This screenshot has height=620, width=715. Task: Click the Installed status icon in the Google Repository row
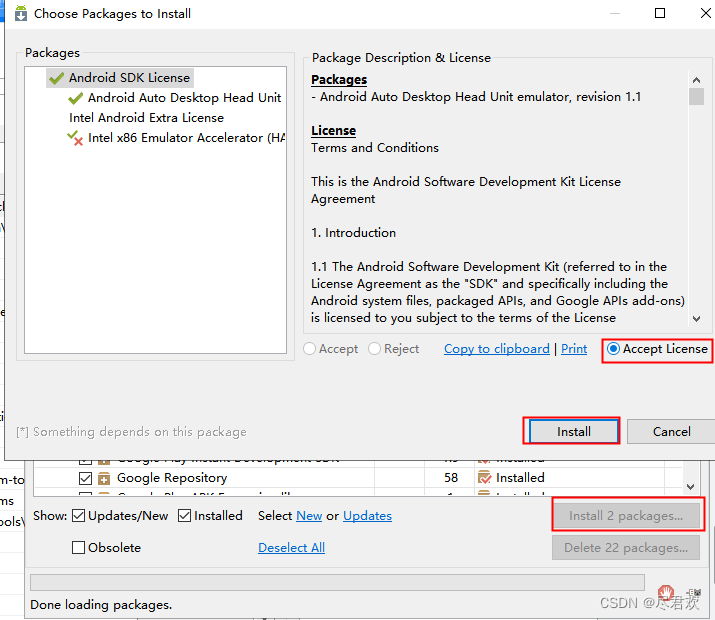(x=484, y=477)
